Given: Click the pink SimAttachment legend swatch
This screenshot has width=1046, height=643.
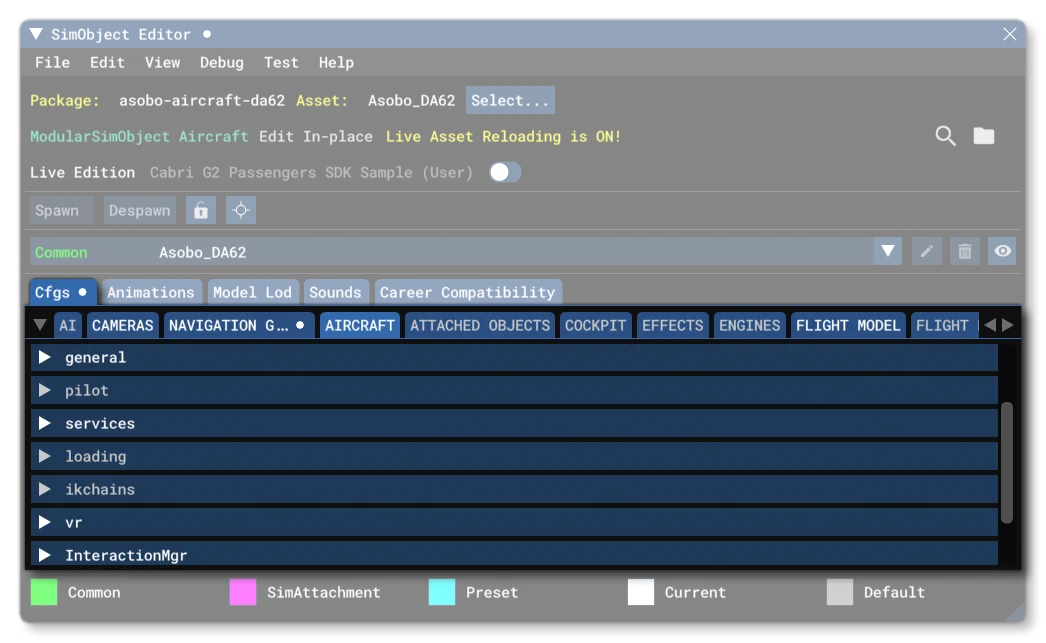Looking at the screenshot, I should click(243, 592).
